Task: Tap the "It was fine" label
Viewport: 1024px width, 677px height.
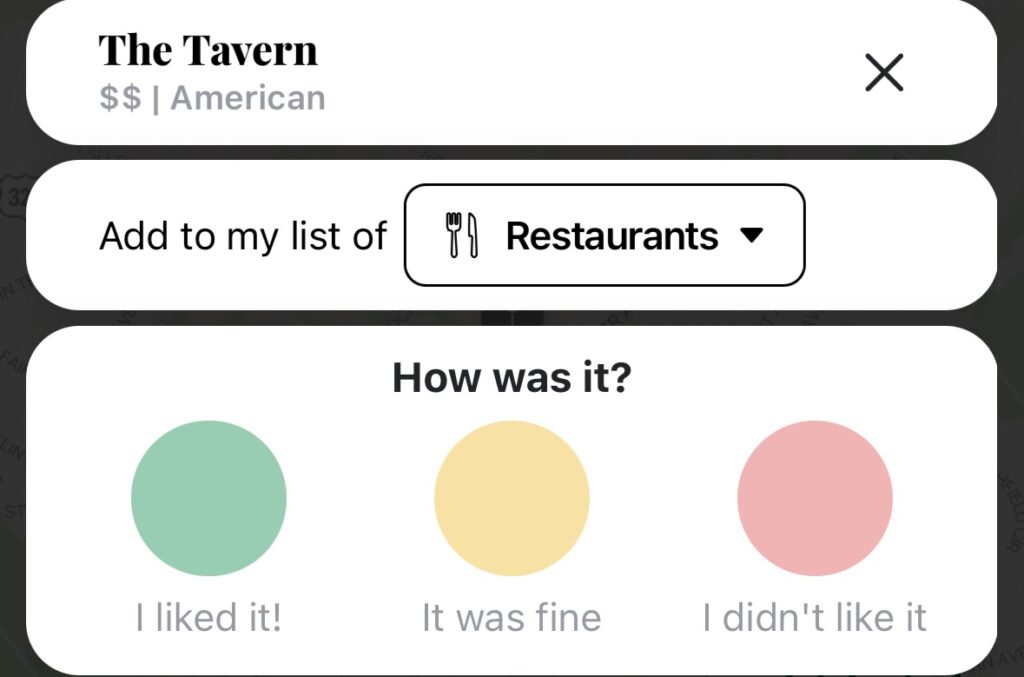Action: (512, 617)
